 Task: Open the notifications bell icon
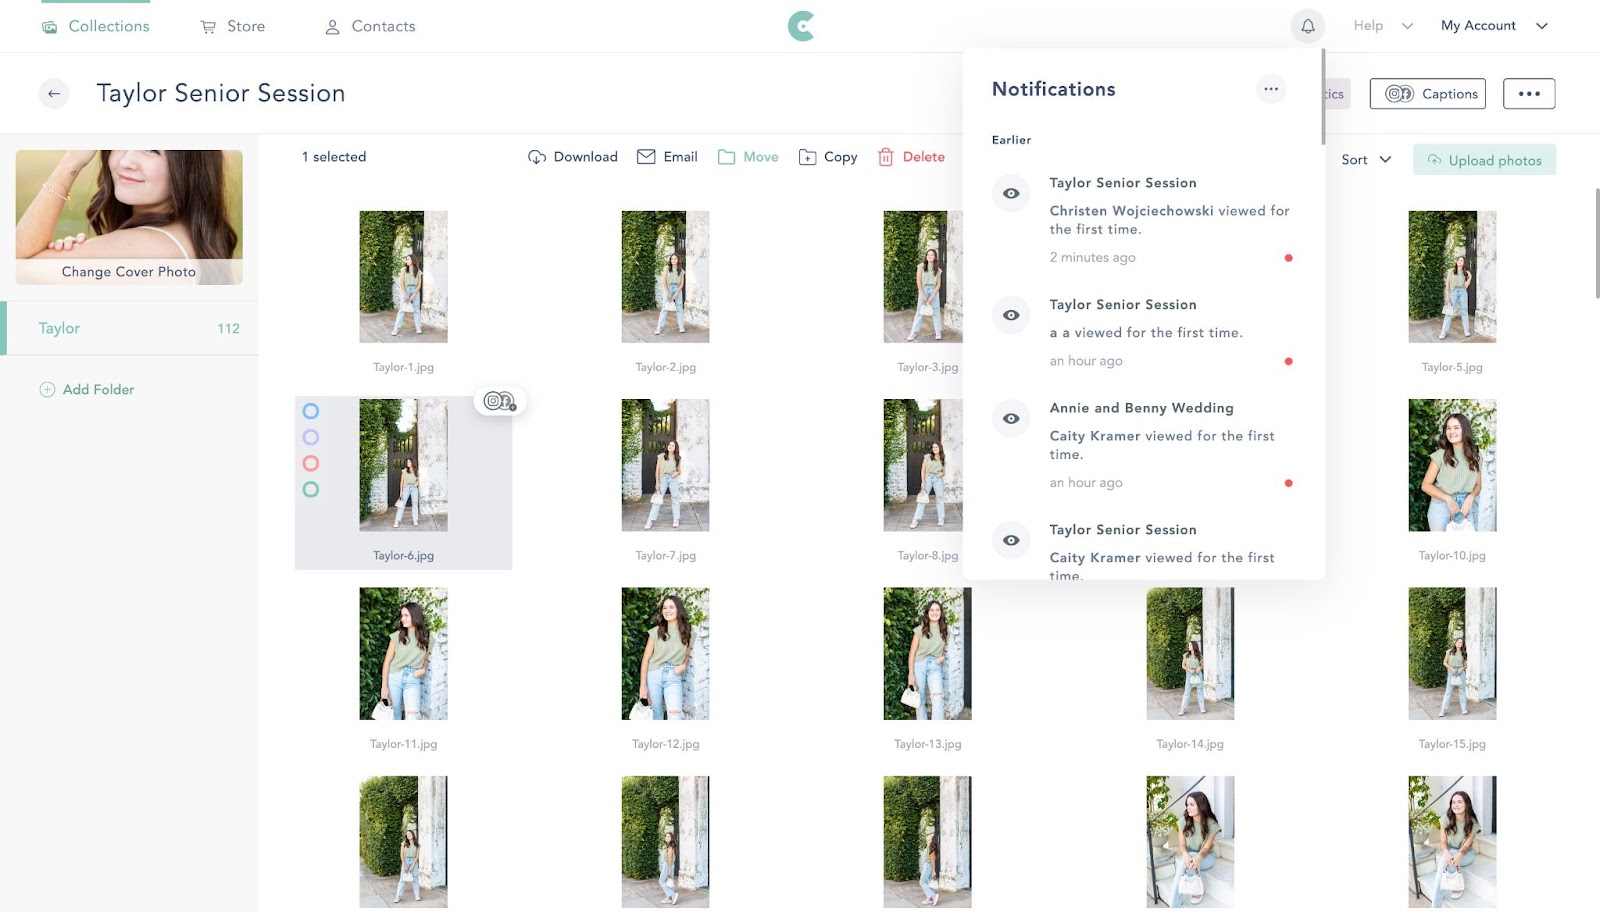pos(1307,26)
